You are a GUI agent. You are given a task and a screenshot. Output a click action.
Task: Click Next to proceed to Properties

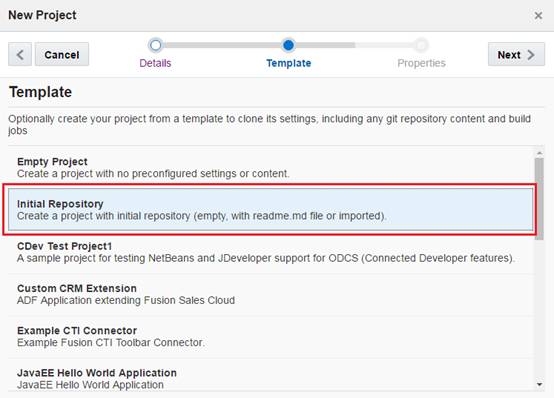(516, 54)
